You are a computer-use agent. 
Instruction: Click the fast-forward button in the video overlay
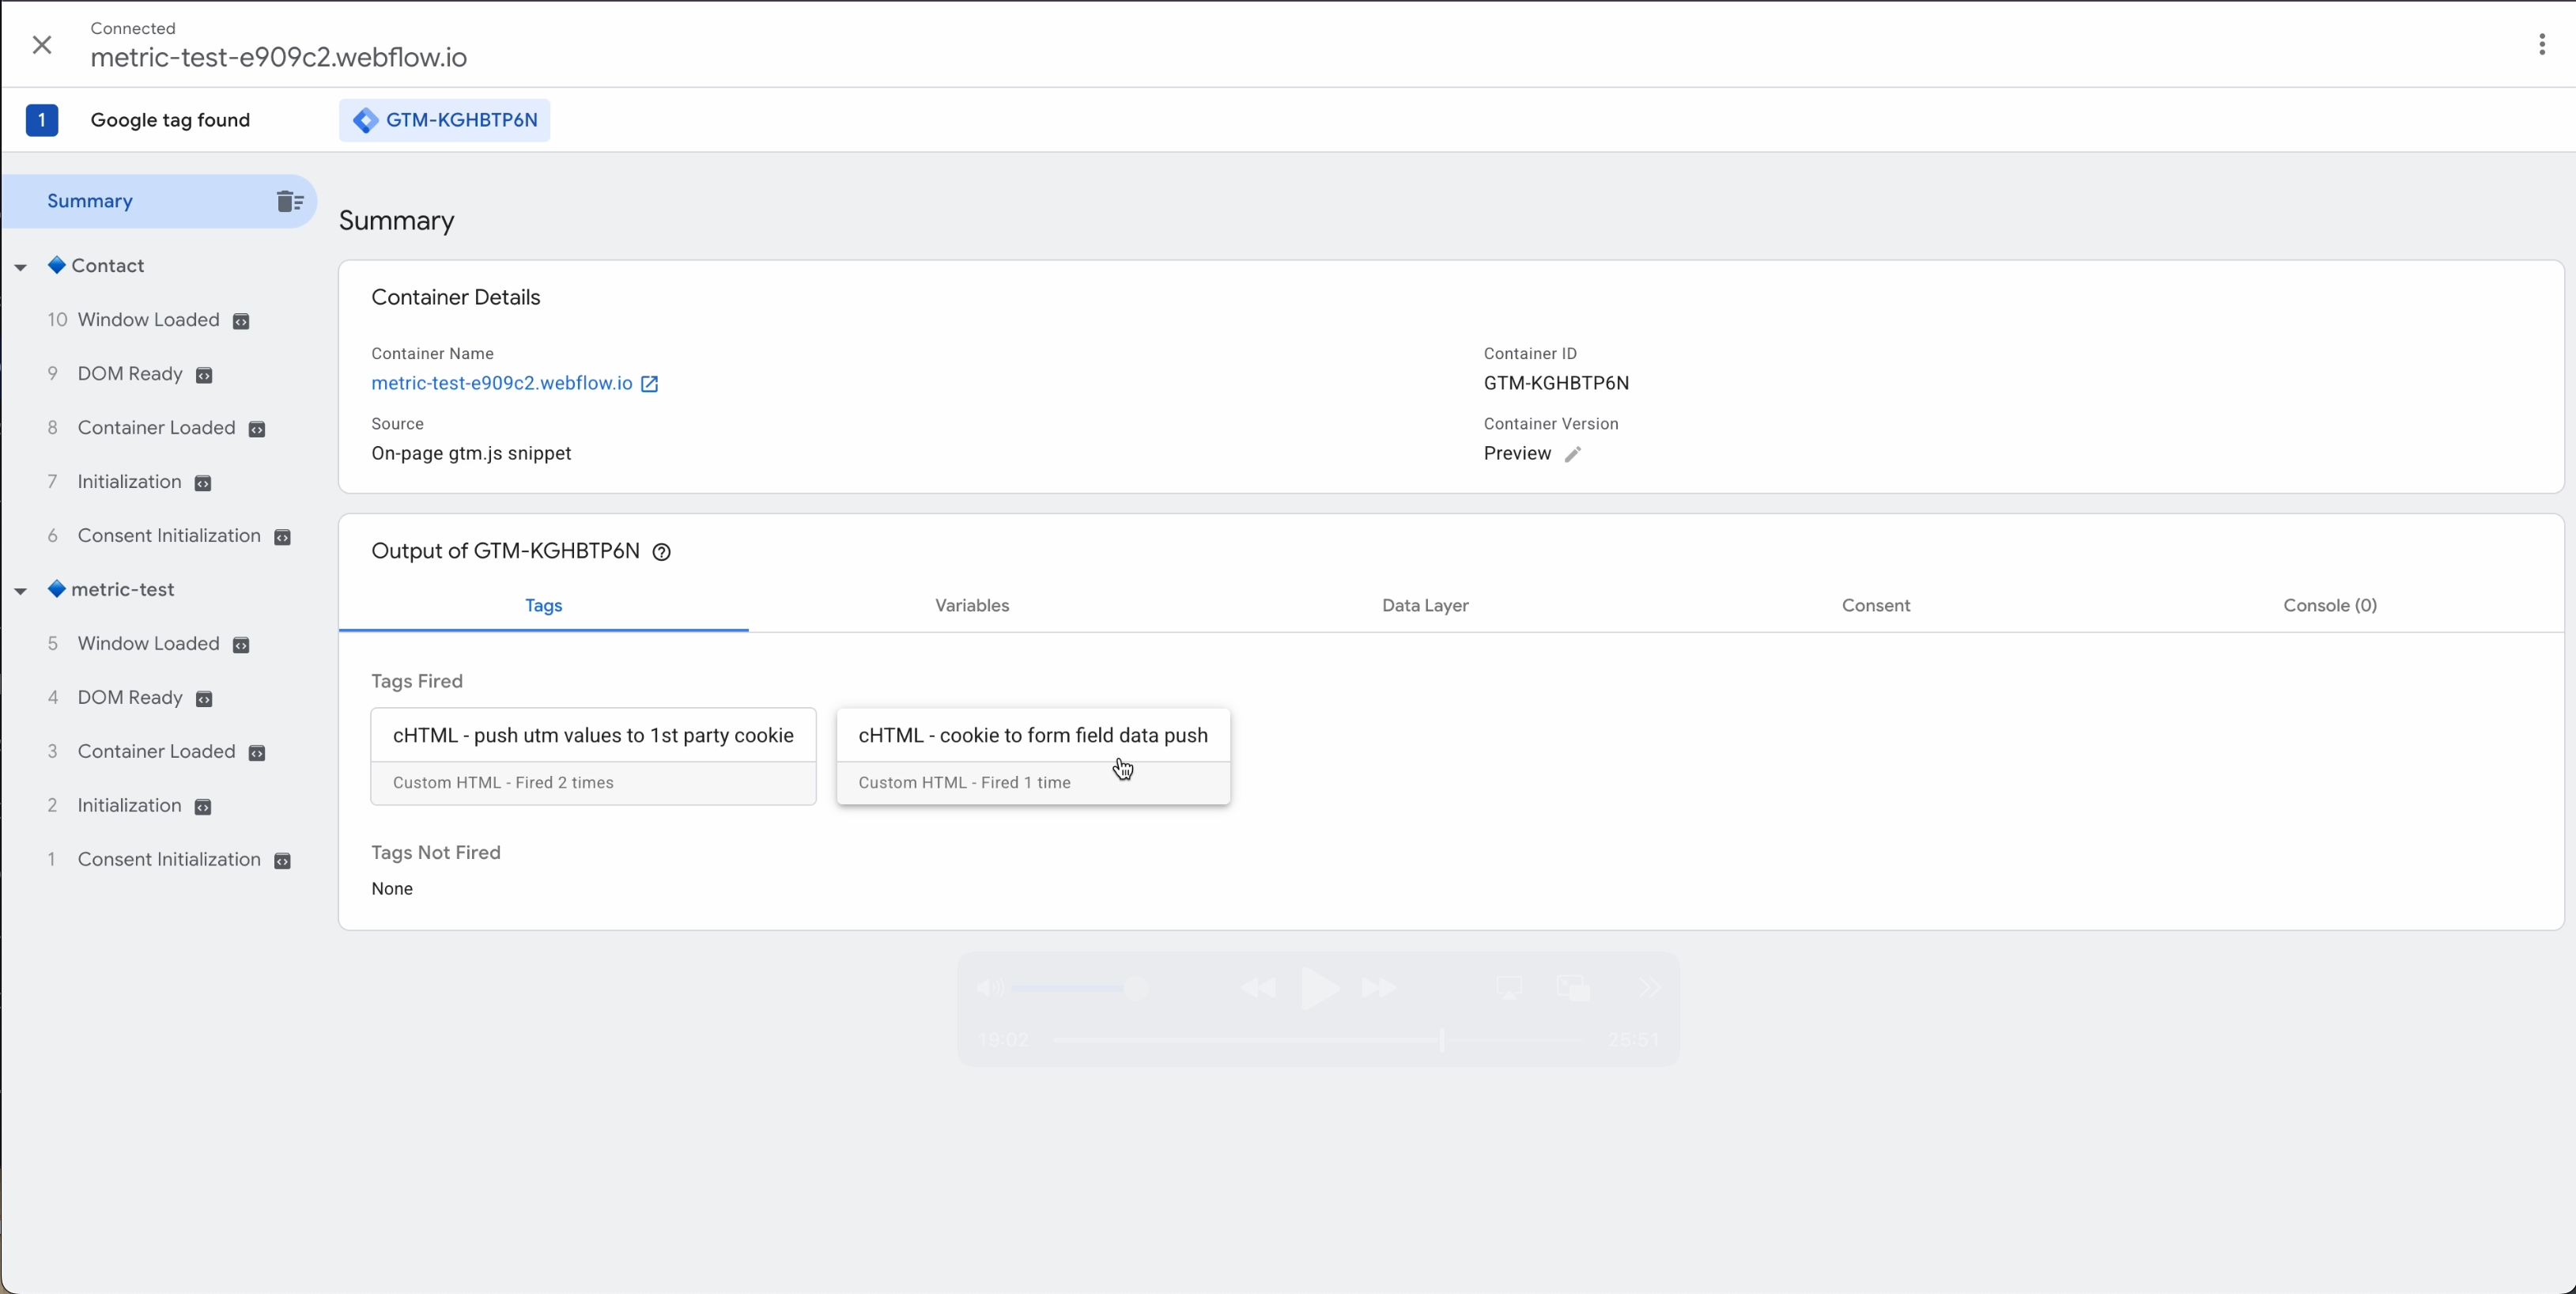tap(1379, 989)
